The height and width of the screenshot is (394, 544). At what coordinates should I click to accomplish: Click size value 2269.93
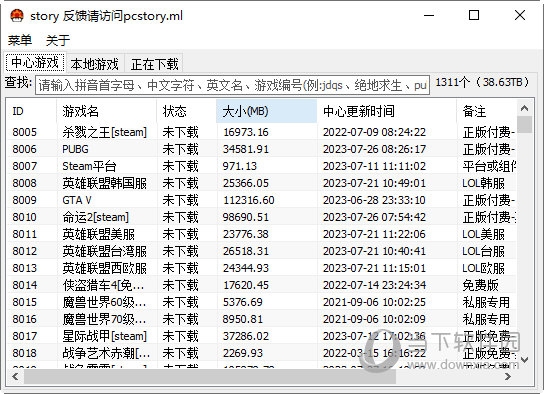click(243, 353)
